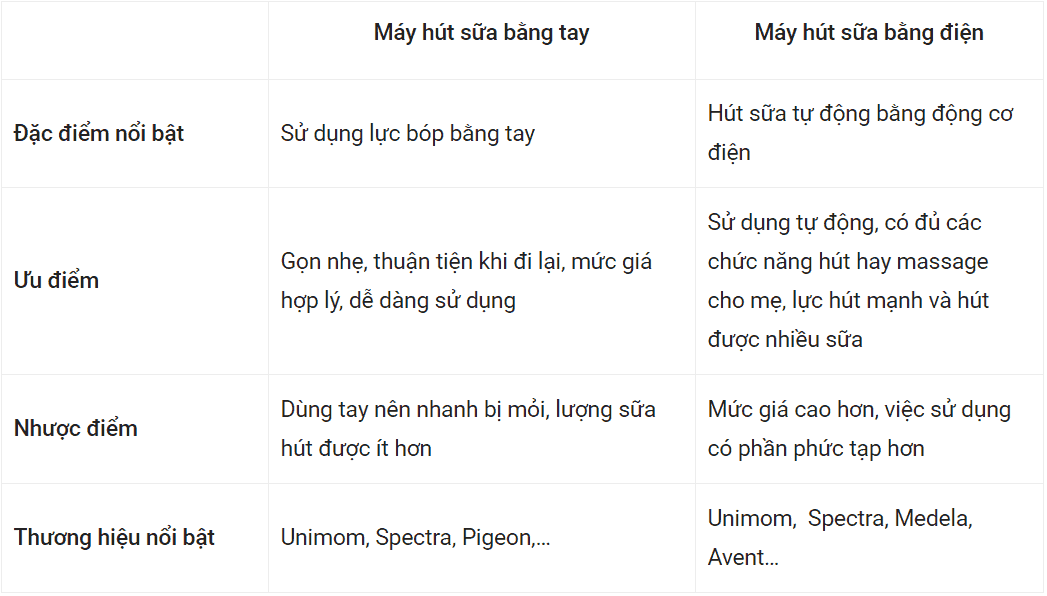Click the "Sử dụng lực bóp bằng tay" cell
1047x596 pixels.
[x=408, y=134]
